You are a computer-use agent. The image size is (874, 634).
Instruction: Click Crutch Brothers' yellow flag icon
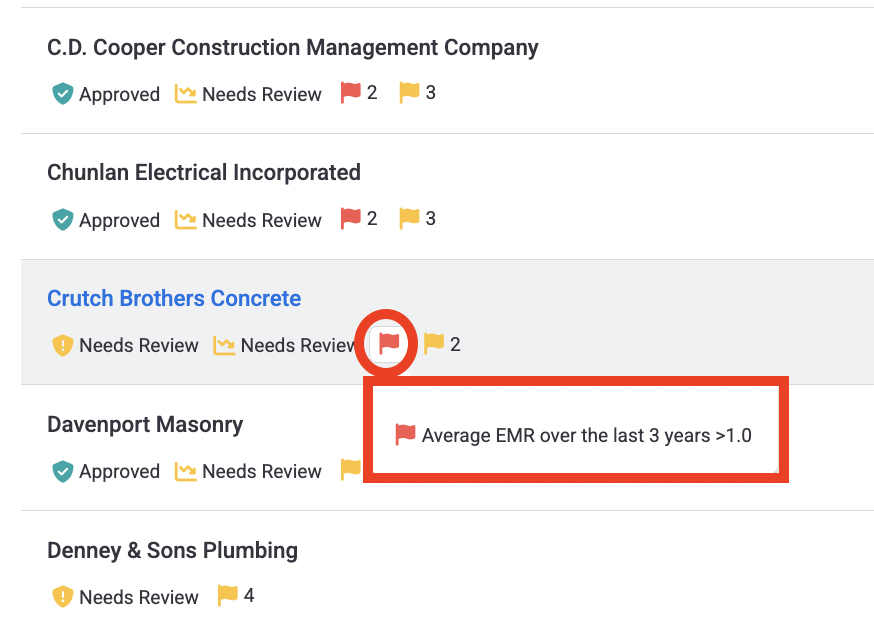(434, 343)
